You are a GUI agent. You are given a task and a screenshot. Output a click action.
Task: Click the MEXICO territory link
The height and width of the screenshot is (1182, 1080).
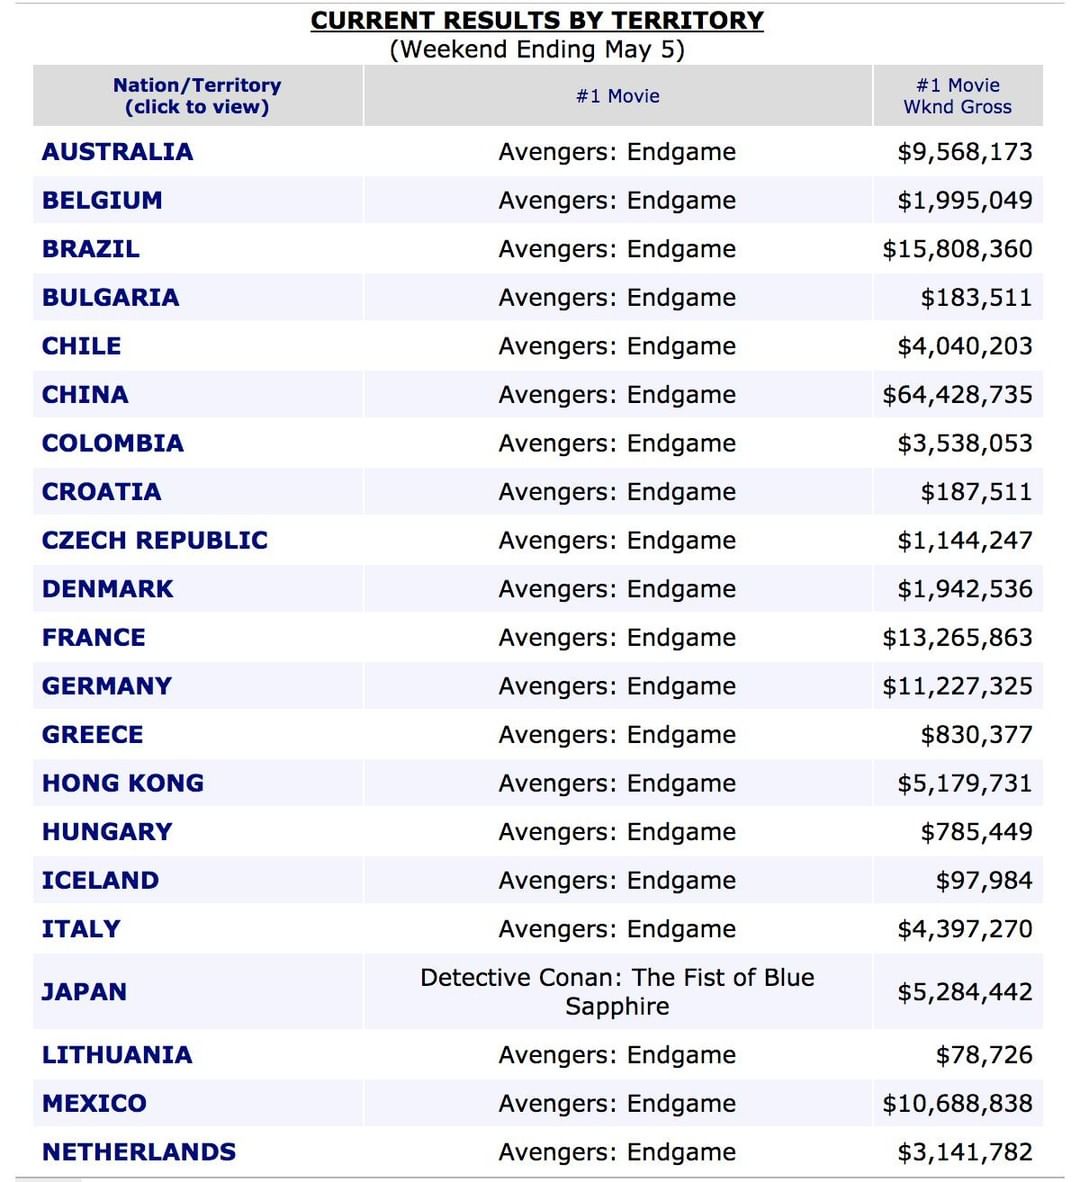click(94, 1103)
